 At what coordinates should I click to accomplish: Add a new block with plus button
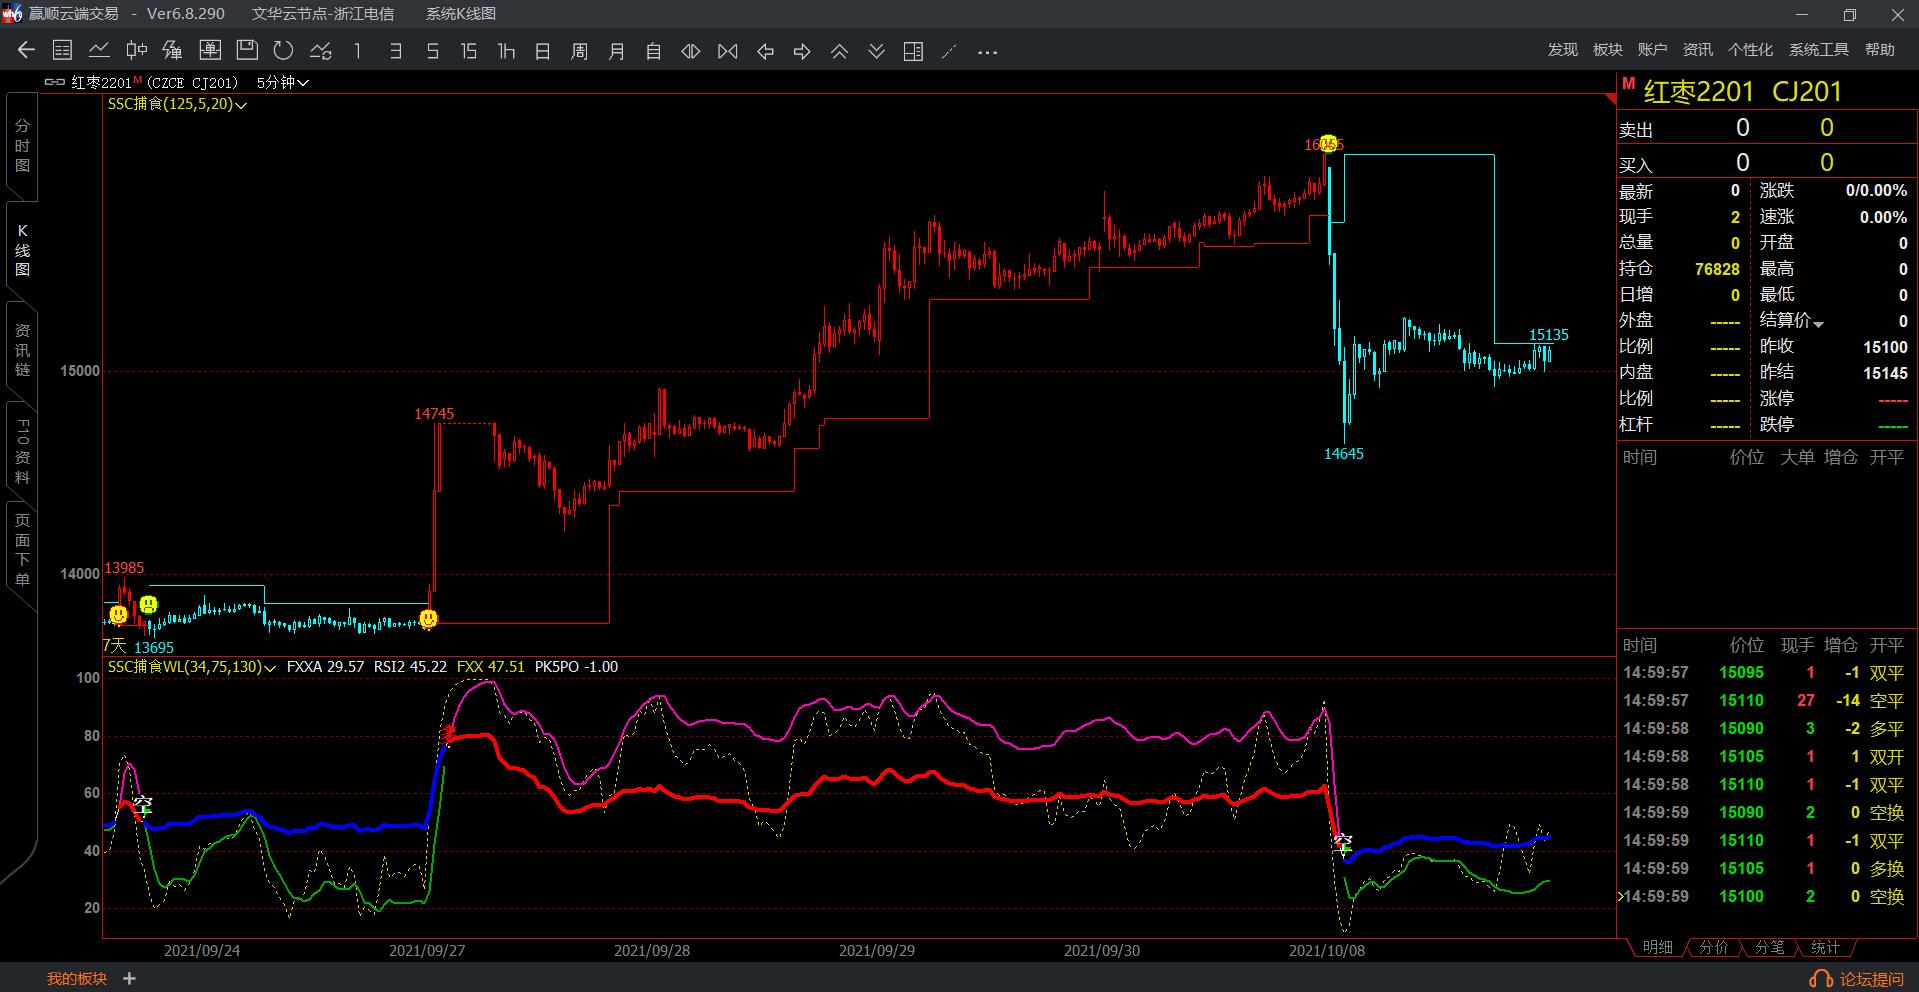(129, 979)
